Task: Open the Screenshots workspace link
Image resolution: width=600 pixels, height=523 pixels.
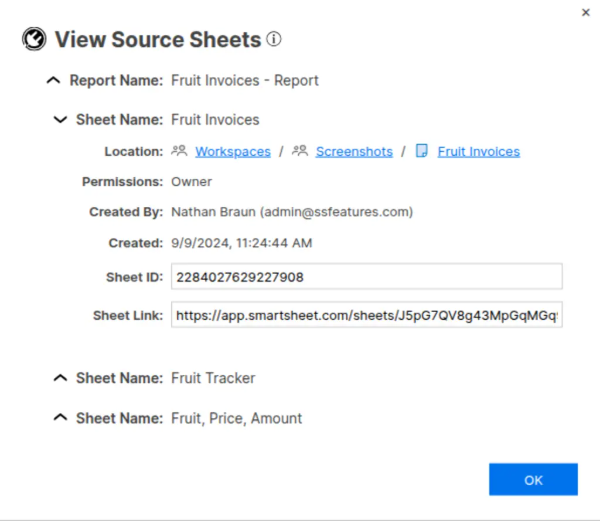Action: click(x=354, y=152)
